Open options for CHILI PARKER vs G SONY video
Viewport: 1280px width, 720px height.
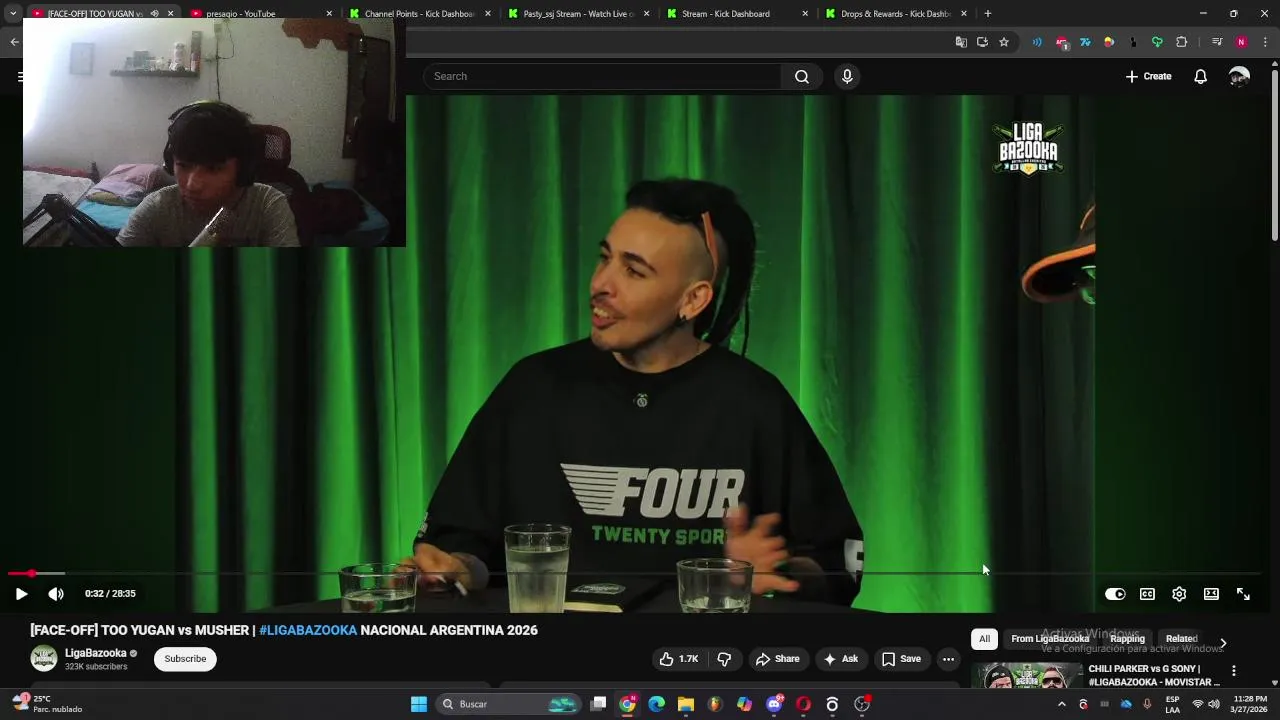pos(1233,671)
